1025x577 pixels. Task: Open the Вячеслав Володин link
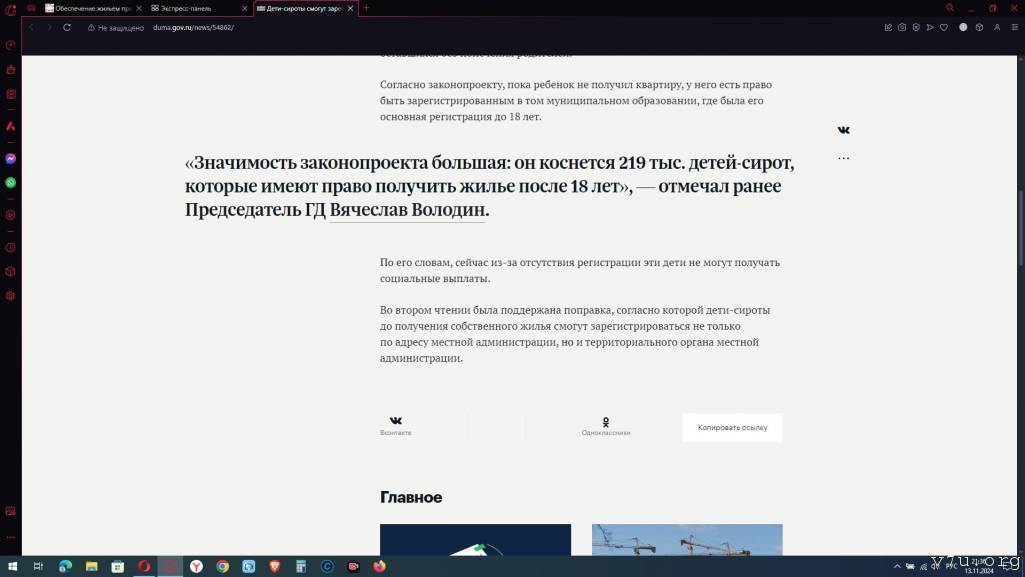pos(407,211)
